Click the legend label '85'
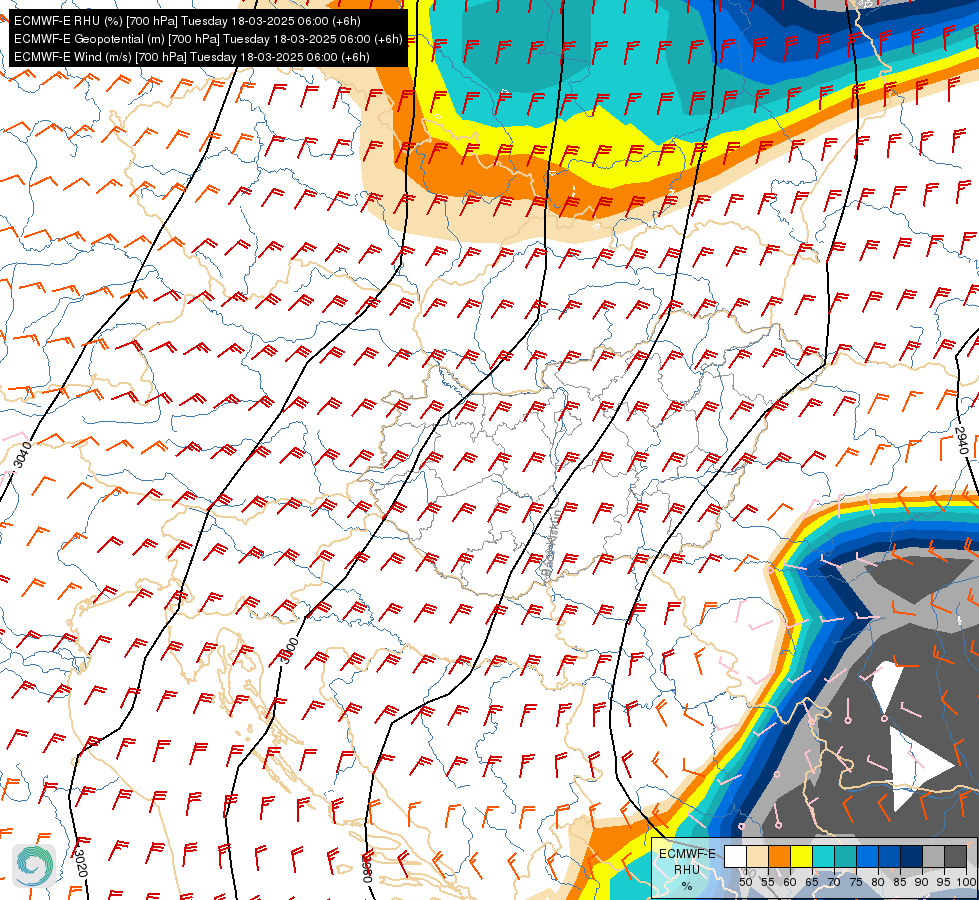The width and height of the screenshot is (979, 900). (x=900, y=882)
